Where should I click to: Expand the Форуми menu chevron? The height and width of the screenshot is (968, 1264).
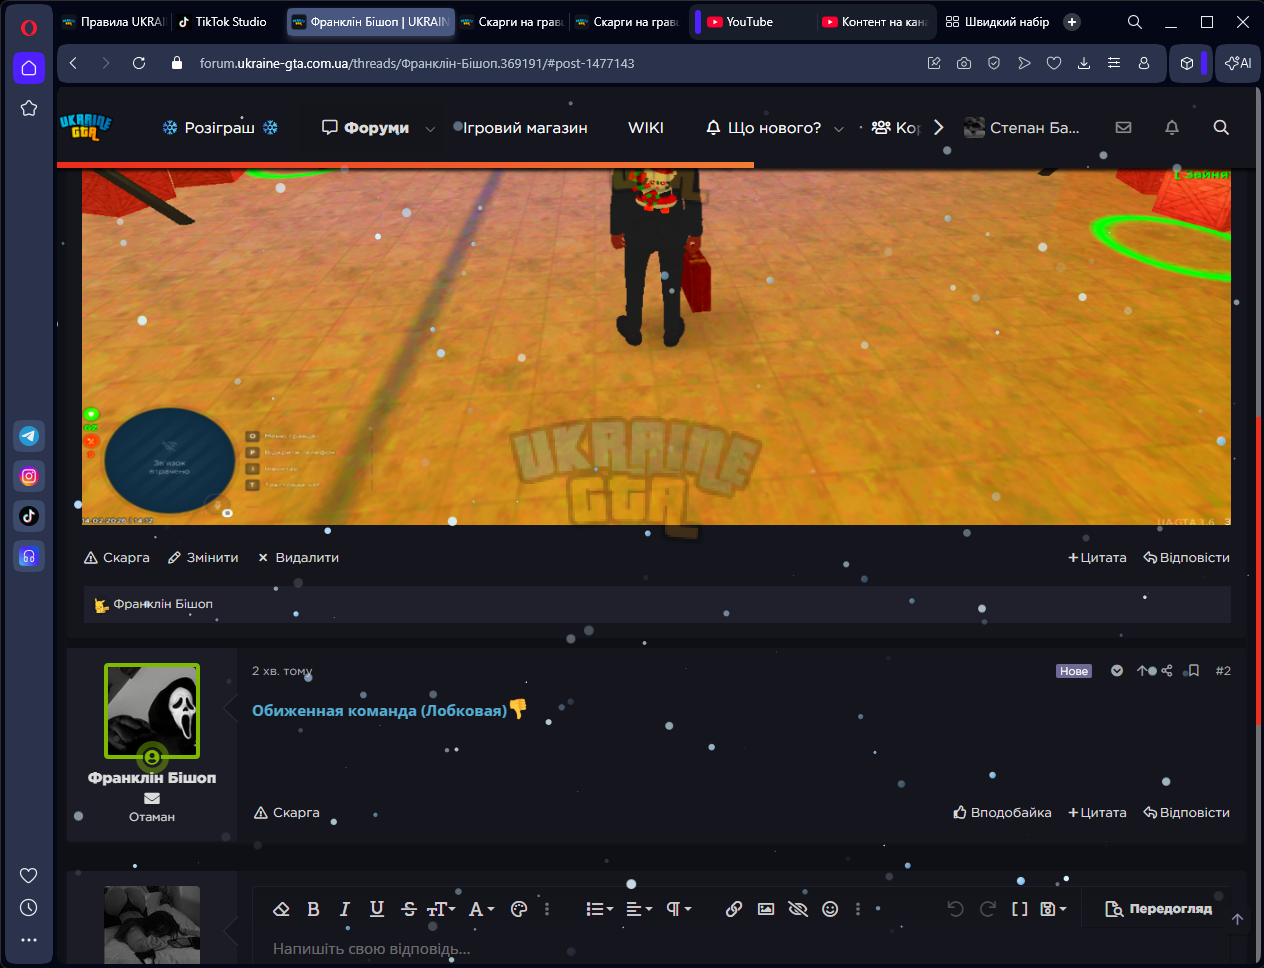tap(430, 128)
